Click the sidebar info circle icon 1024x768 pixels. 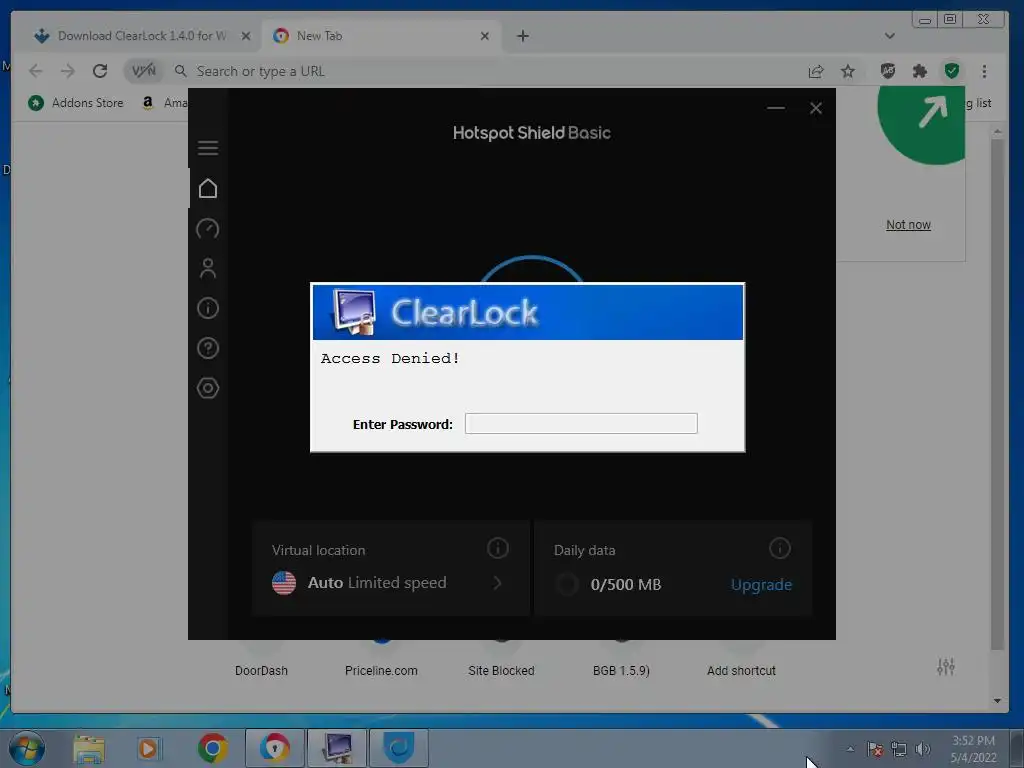click(208, 308)
